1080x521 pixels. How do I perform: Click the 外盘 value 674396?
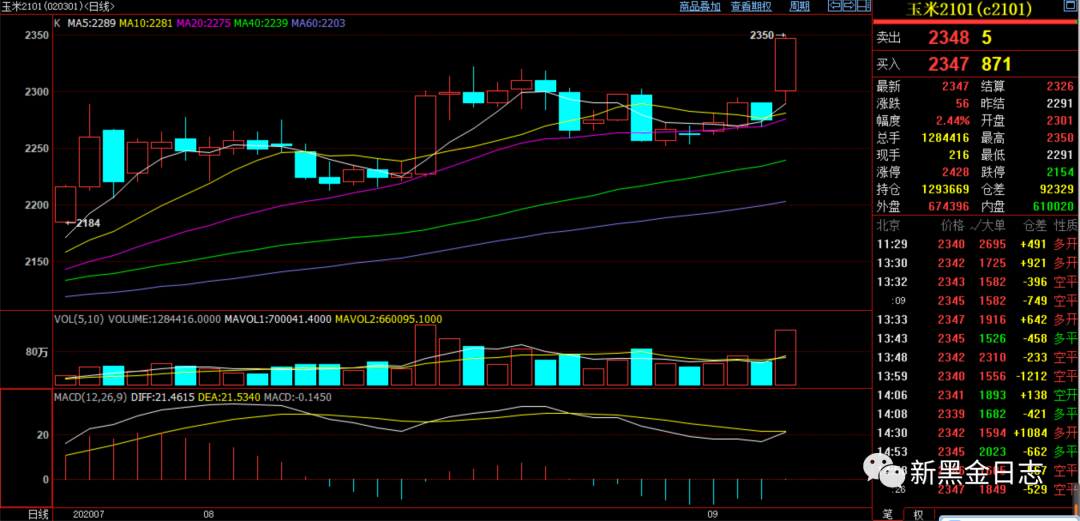[948, 206]
